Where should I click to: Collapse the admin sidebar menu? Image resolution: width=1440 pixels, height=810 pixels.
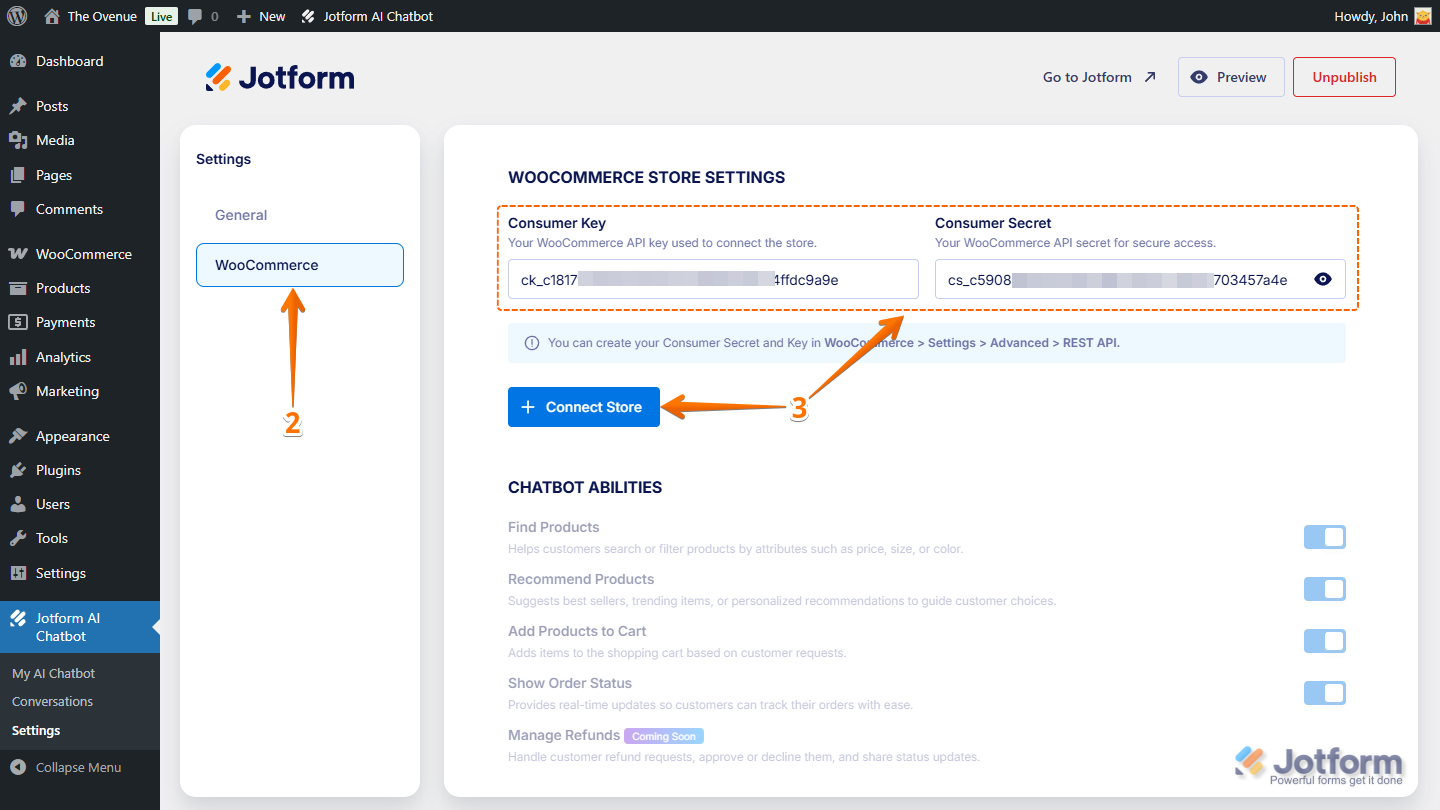pos(70,767)
